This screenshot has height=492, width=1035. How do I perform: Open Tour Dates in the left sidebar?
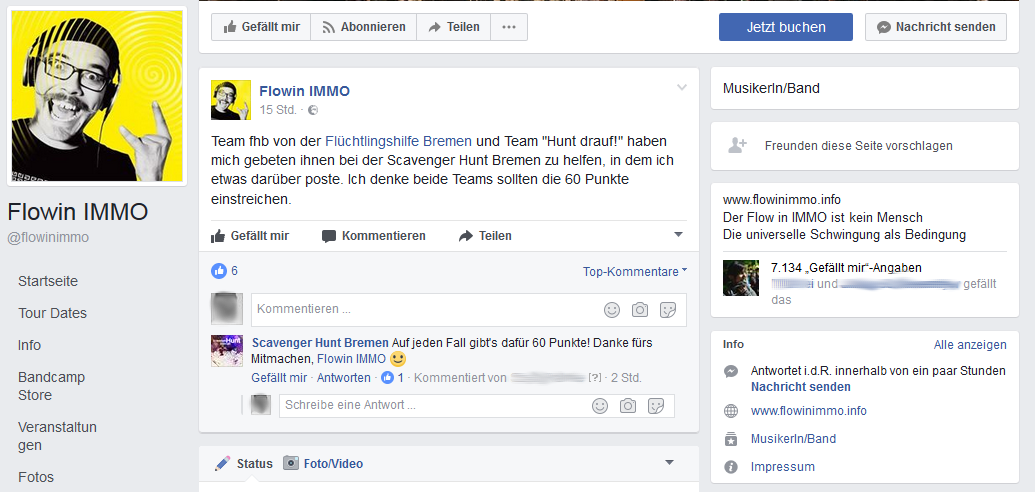click(x=52, y=313)
